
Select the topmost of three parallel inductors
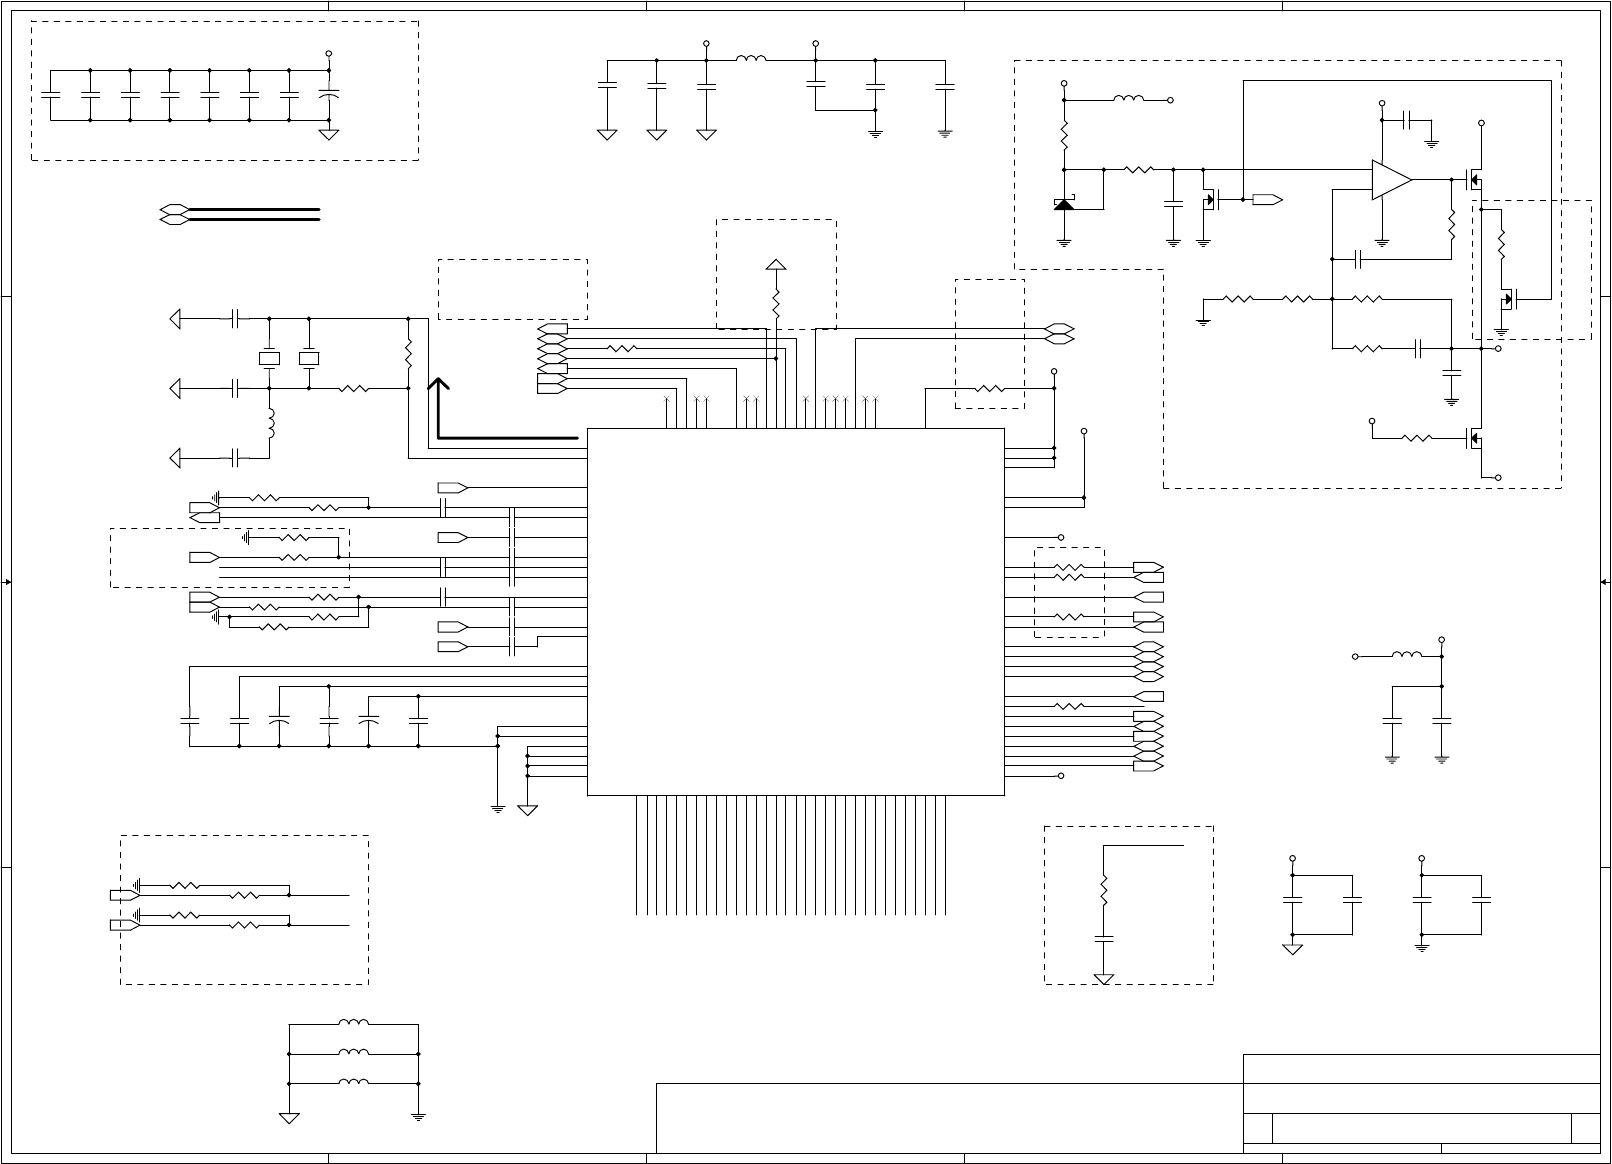(353, 1023)
